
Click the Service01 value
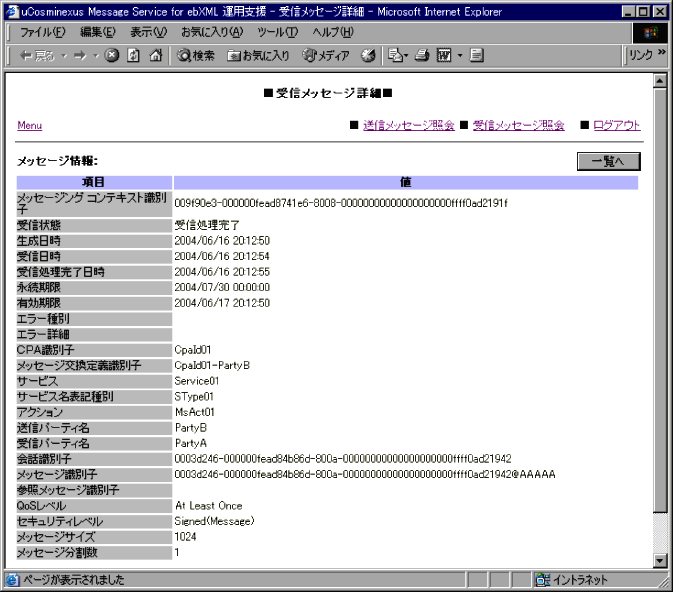click(x=197, y=381)
